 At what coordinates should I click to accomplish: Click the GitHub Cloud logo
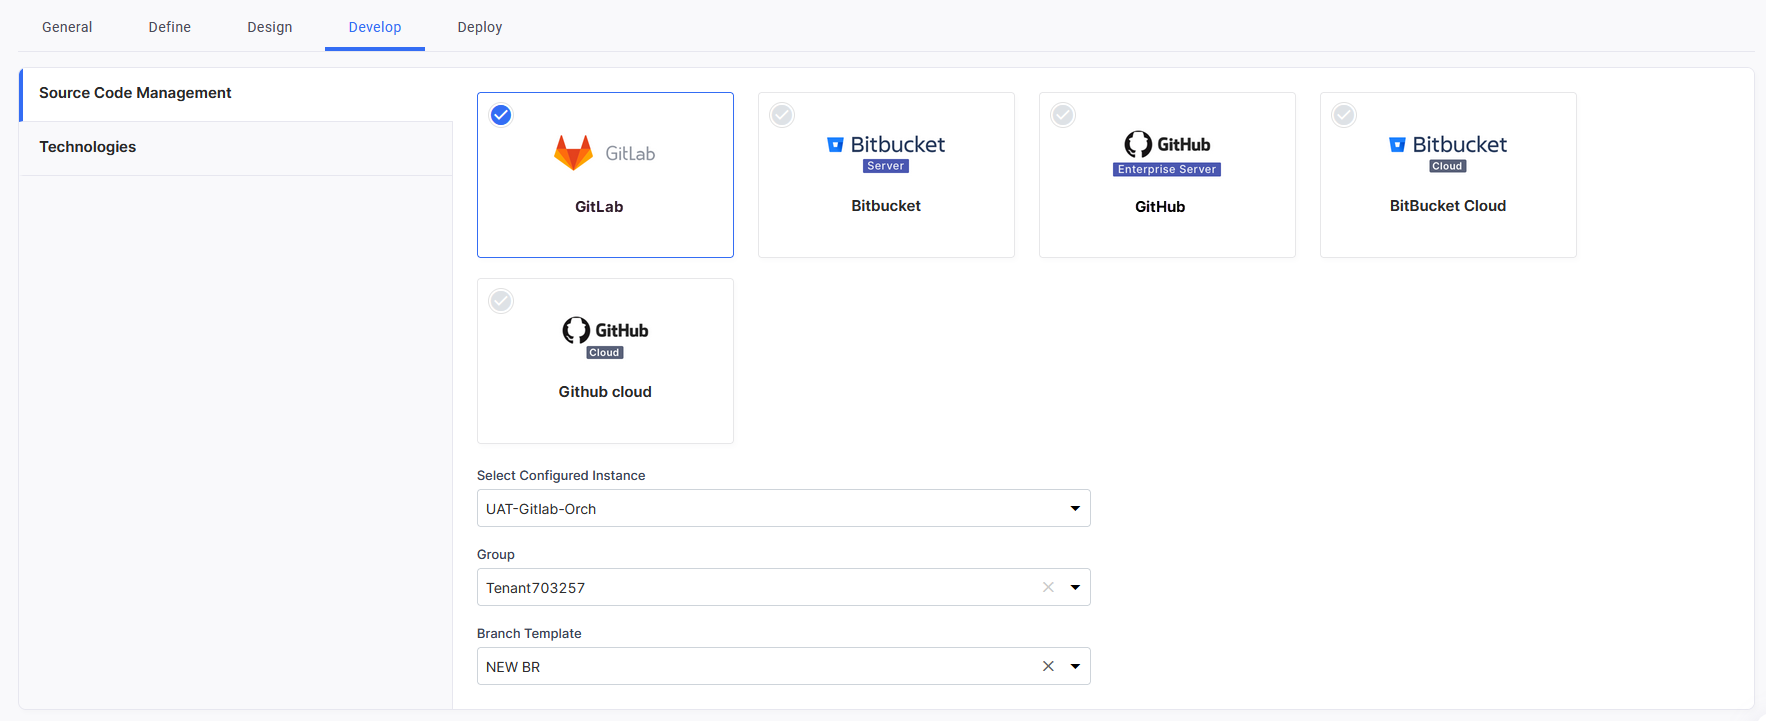coord(605,338)
